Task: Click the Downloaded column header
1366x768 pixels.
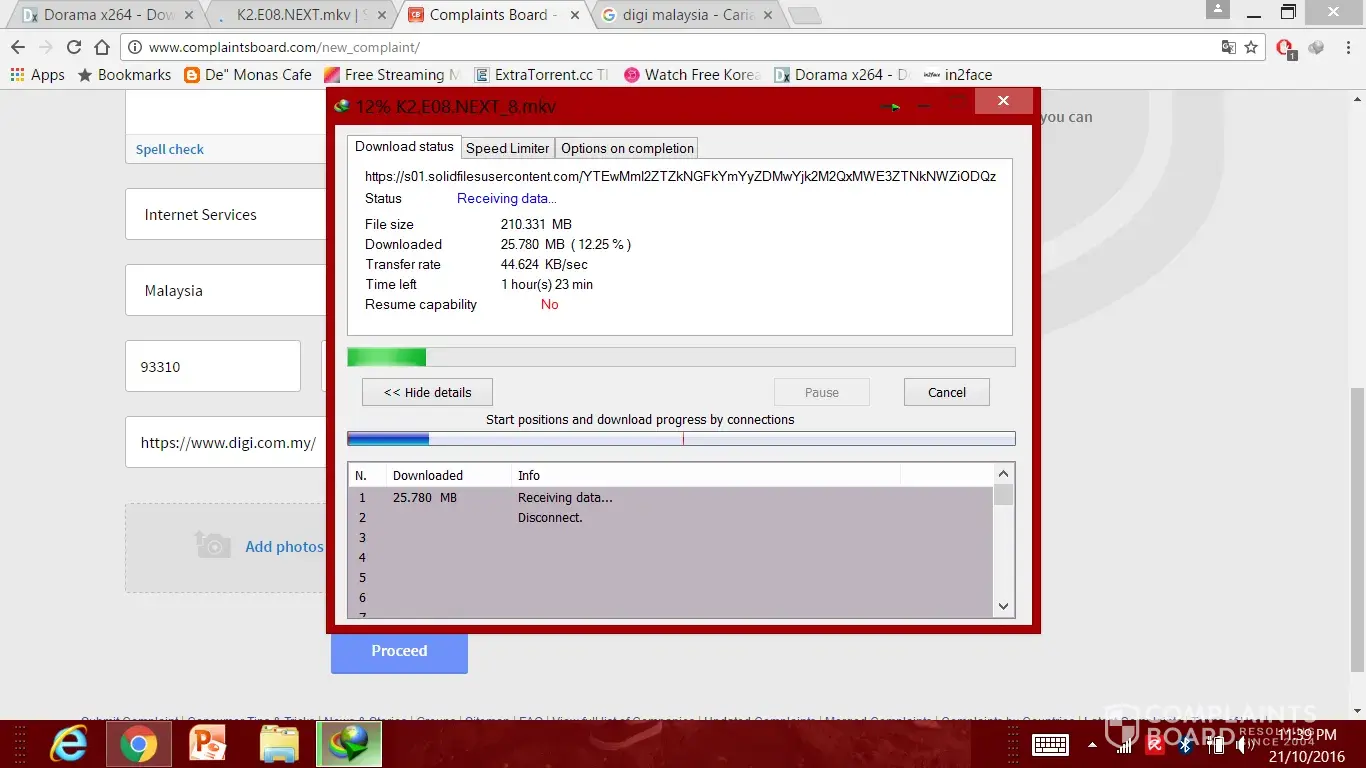Action: tap(448, 476)
